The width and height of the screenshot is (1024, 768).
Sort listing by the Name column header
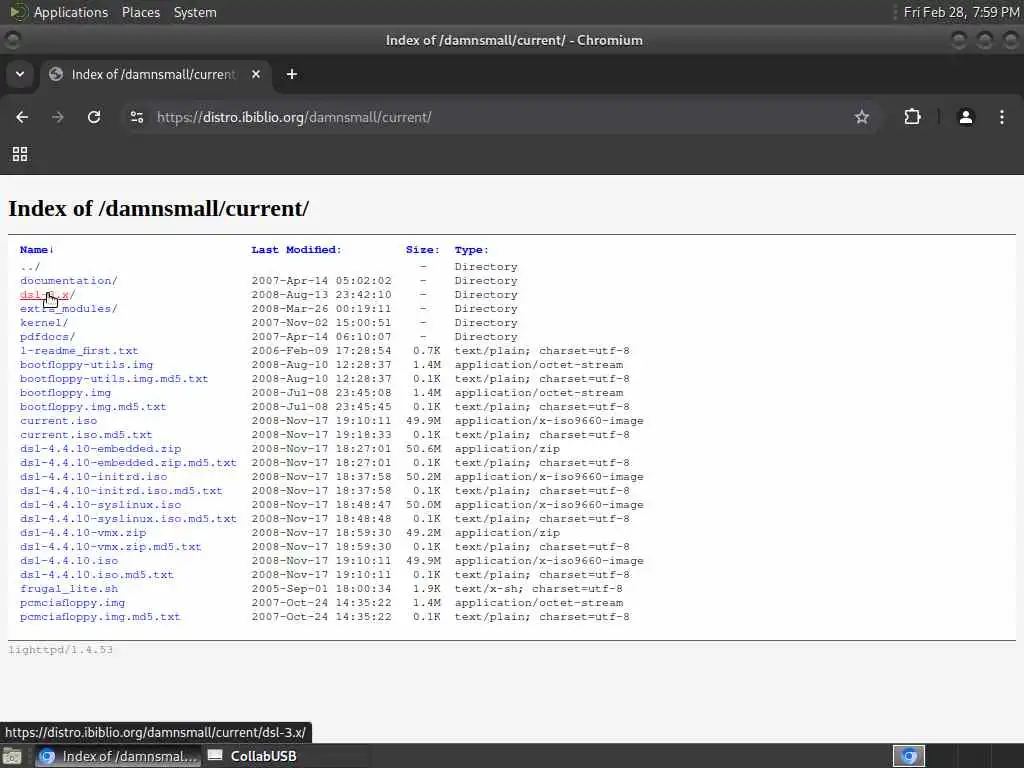coord(37,249)
